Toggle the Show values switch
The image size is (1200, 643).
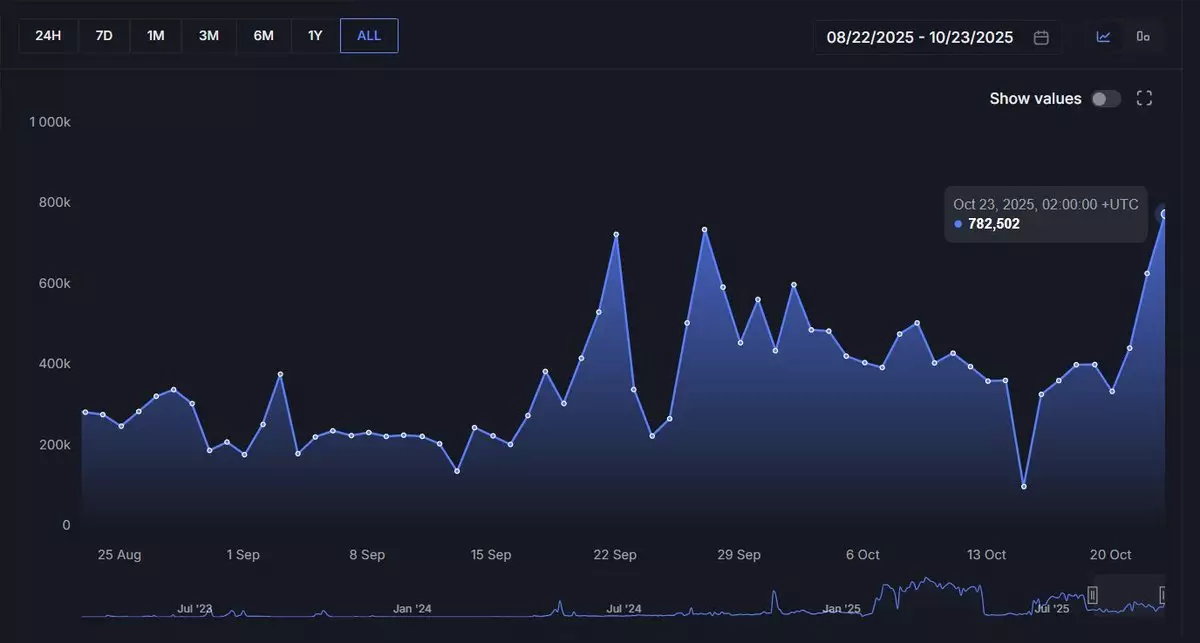(x=1105, y=98)
